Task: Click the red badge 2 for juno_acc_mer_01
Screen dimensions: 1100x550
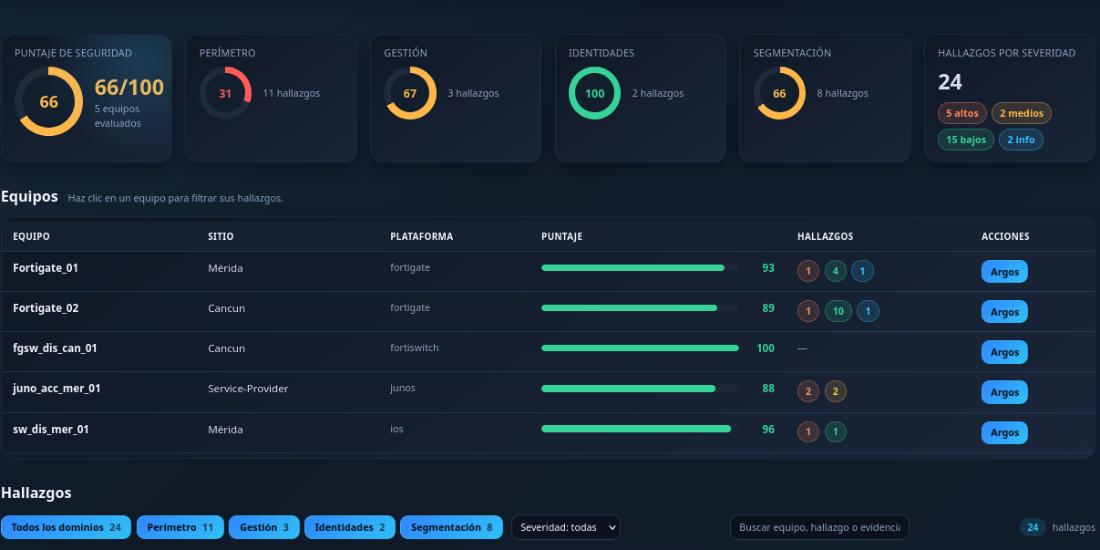Action: pyautogui.click(x=808, y=391)
